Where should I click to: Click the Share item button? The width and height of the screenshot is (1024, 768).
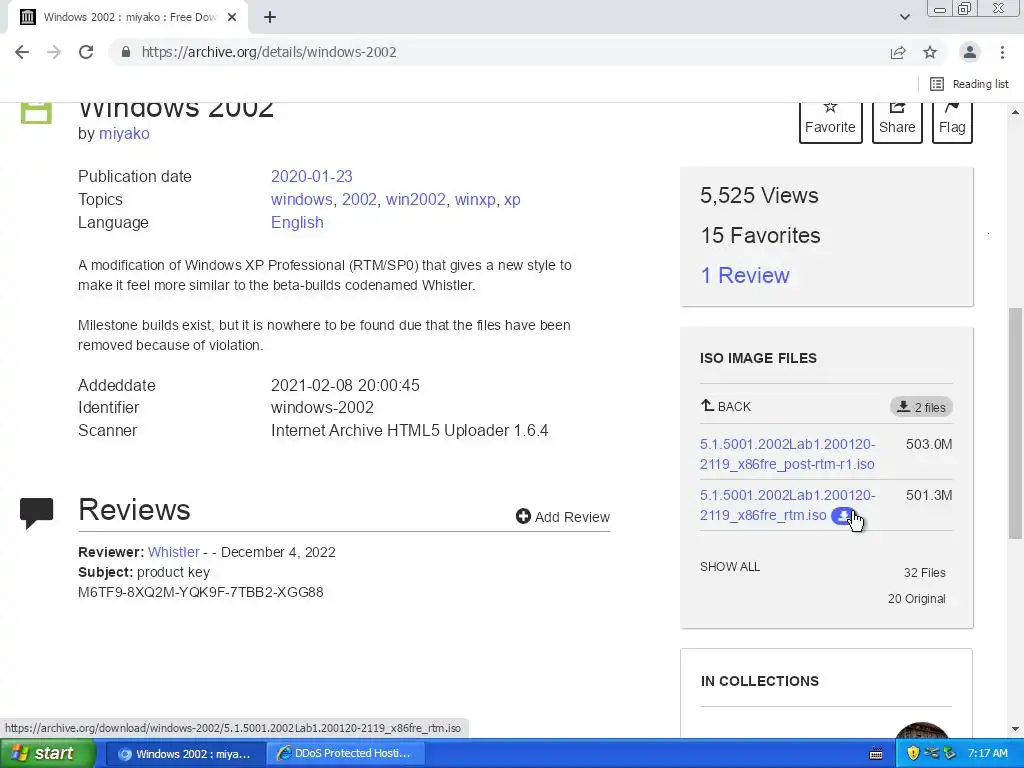[897, 121]
